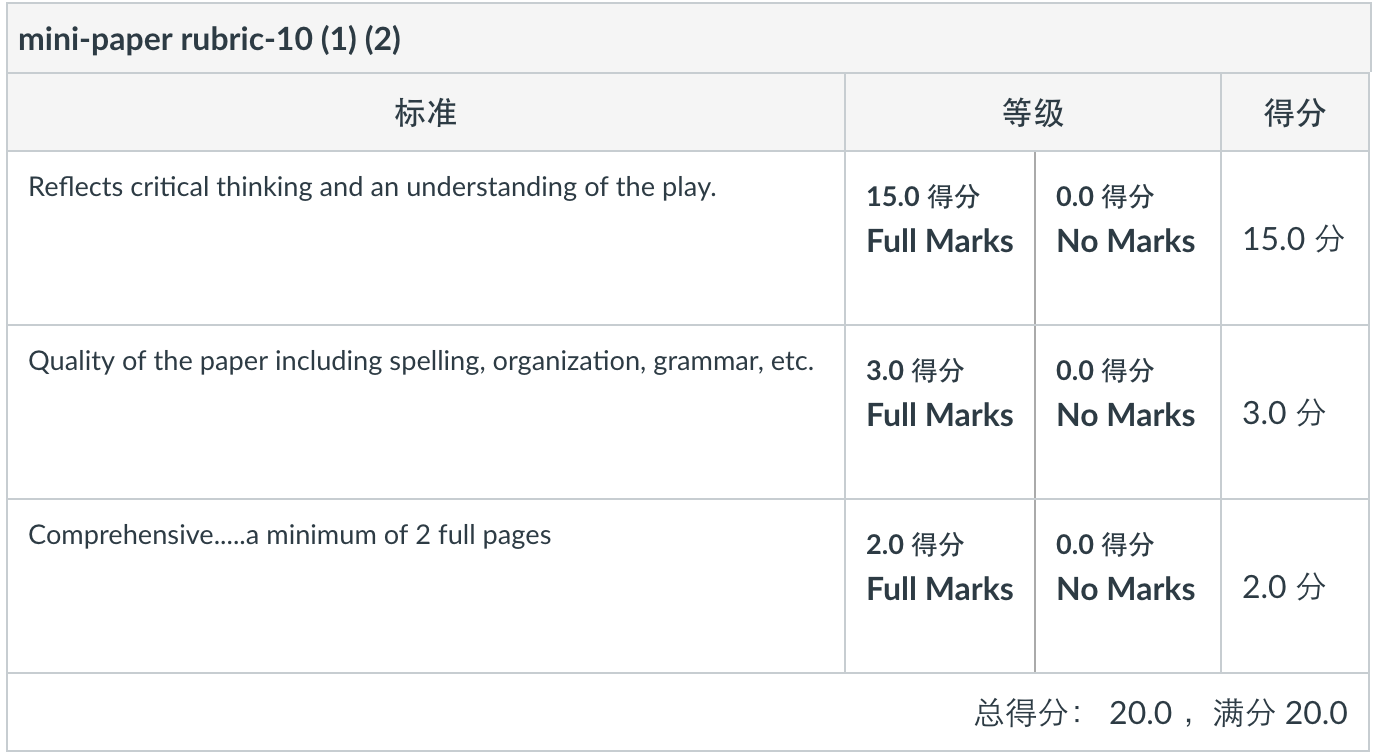Click the 3.0 得分 points label
The height and width of the screenshot is (756, 1374).
(915, 370)
